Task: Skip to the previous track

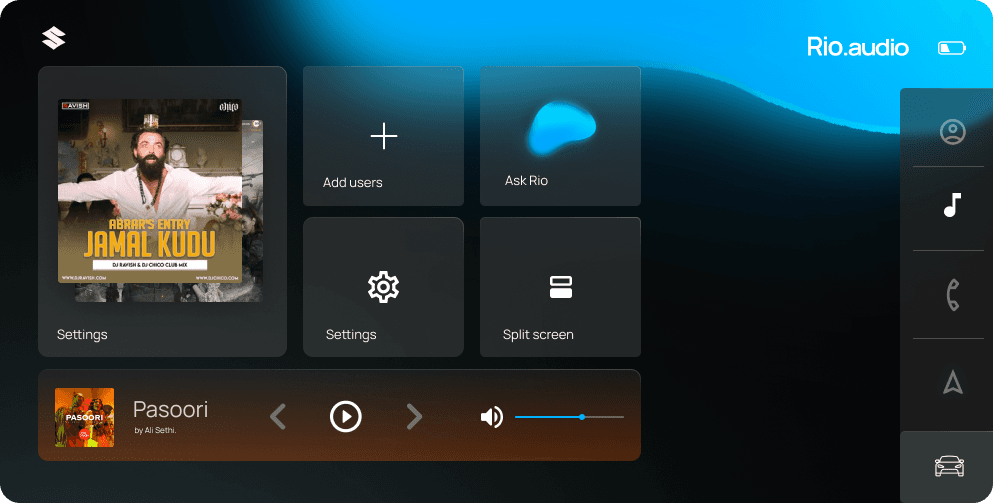Action: [x=278, y=417]
